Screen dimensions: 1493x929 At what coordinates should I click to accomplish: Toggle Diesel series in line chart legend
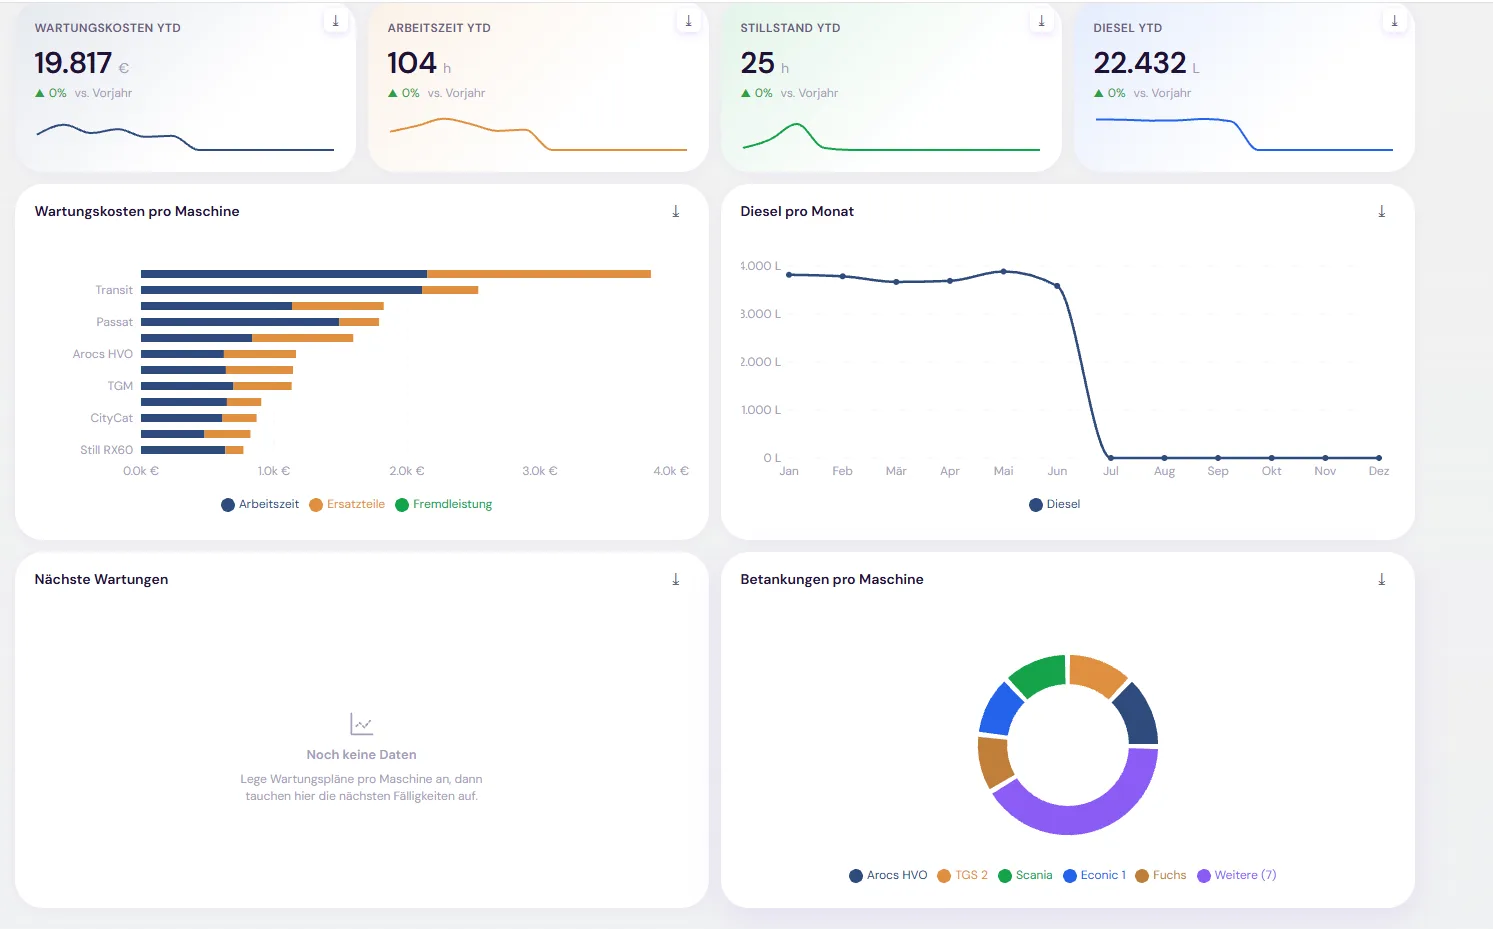[1055, 504]
